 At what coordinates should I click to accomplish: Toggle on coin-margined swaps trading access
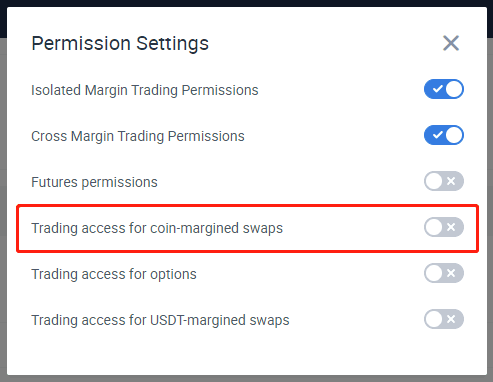click(x=444, y=227)
